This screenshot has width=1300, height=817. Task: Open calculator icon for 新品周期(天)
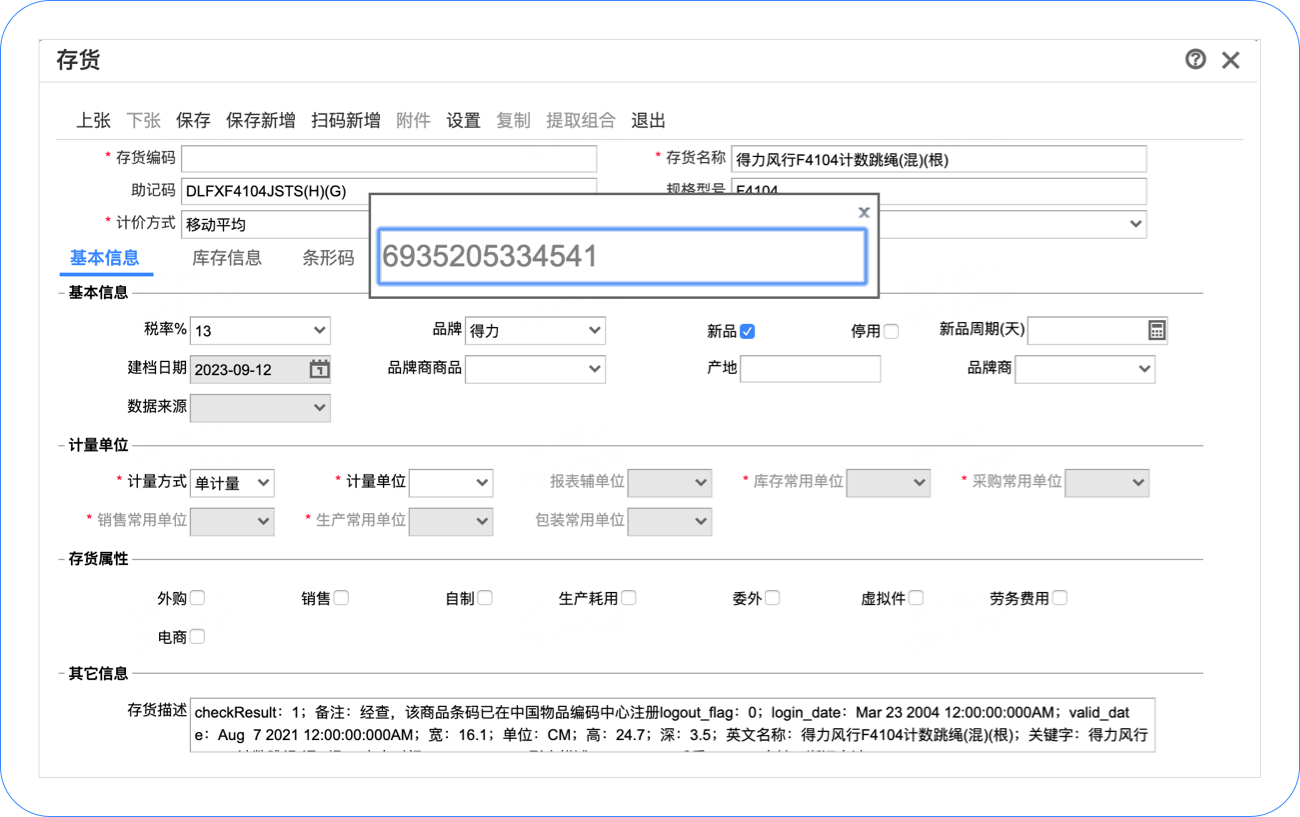coord(1156,331)
